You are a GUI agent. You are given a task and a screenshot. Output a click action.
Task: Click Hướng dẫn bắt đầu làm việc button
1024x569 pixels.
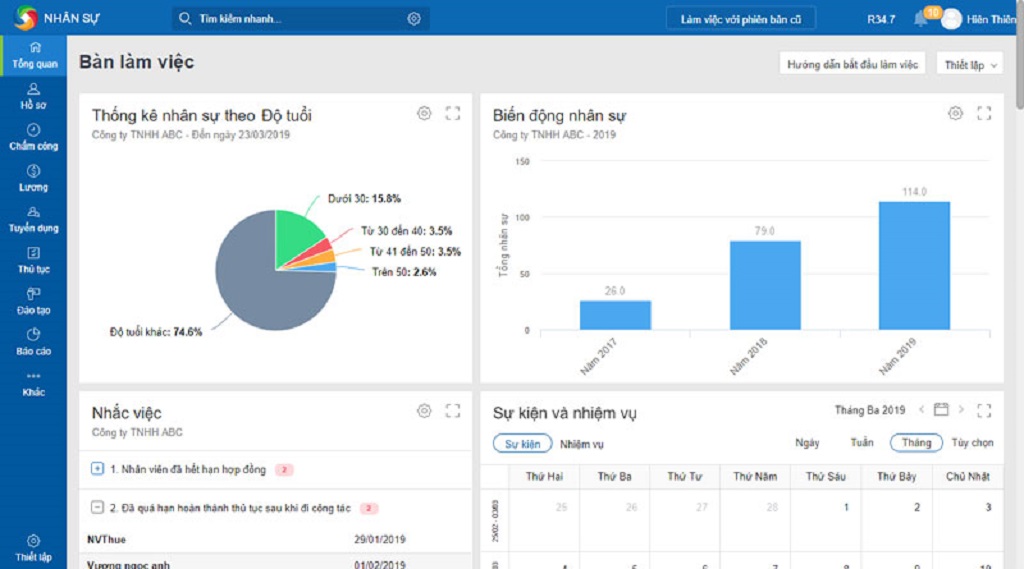tap(852, 64)
